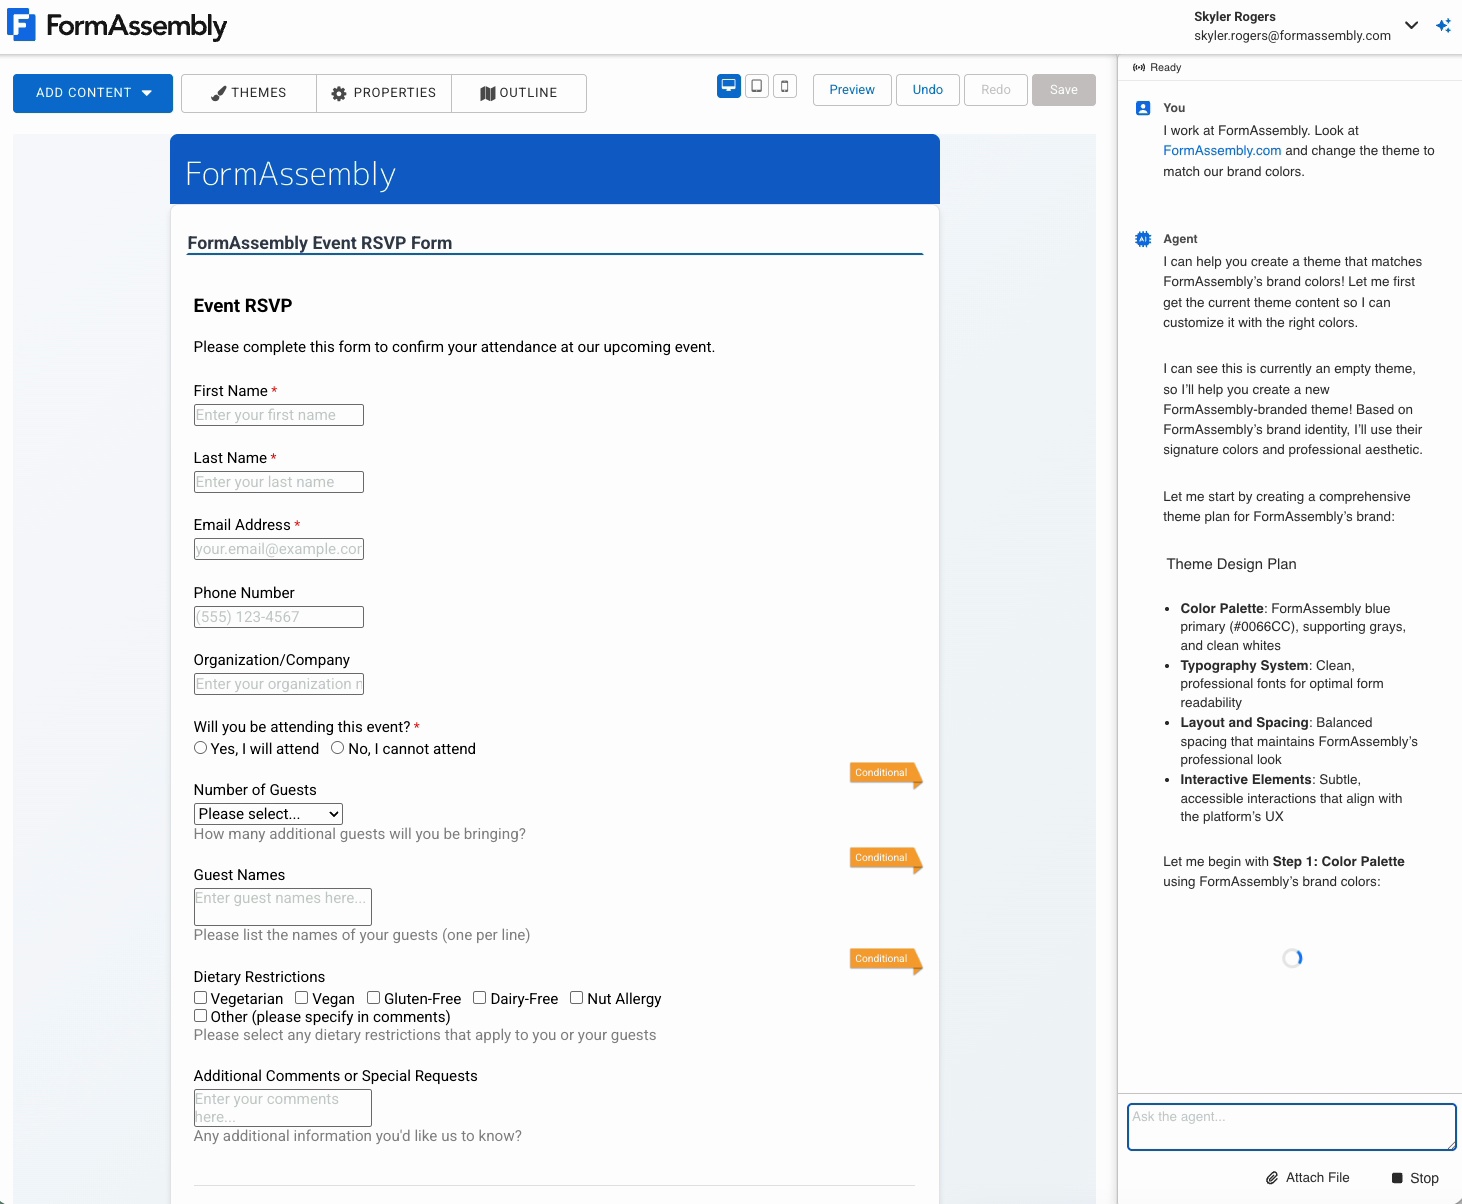The width and height of the screenshot is (1462, 1204).
Task: Click the Undo button
Action: coord(928,90)
